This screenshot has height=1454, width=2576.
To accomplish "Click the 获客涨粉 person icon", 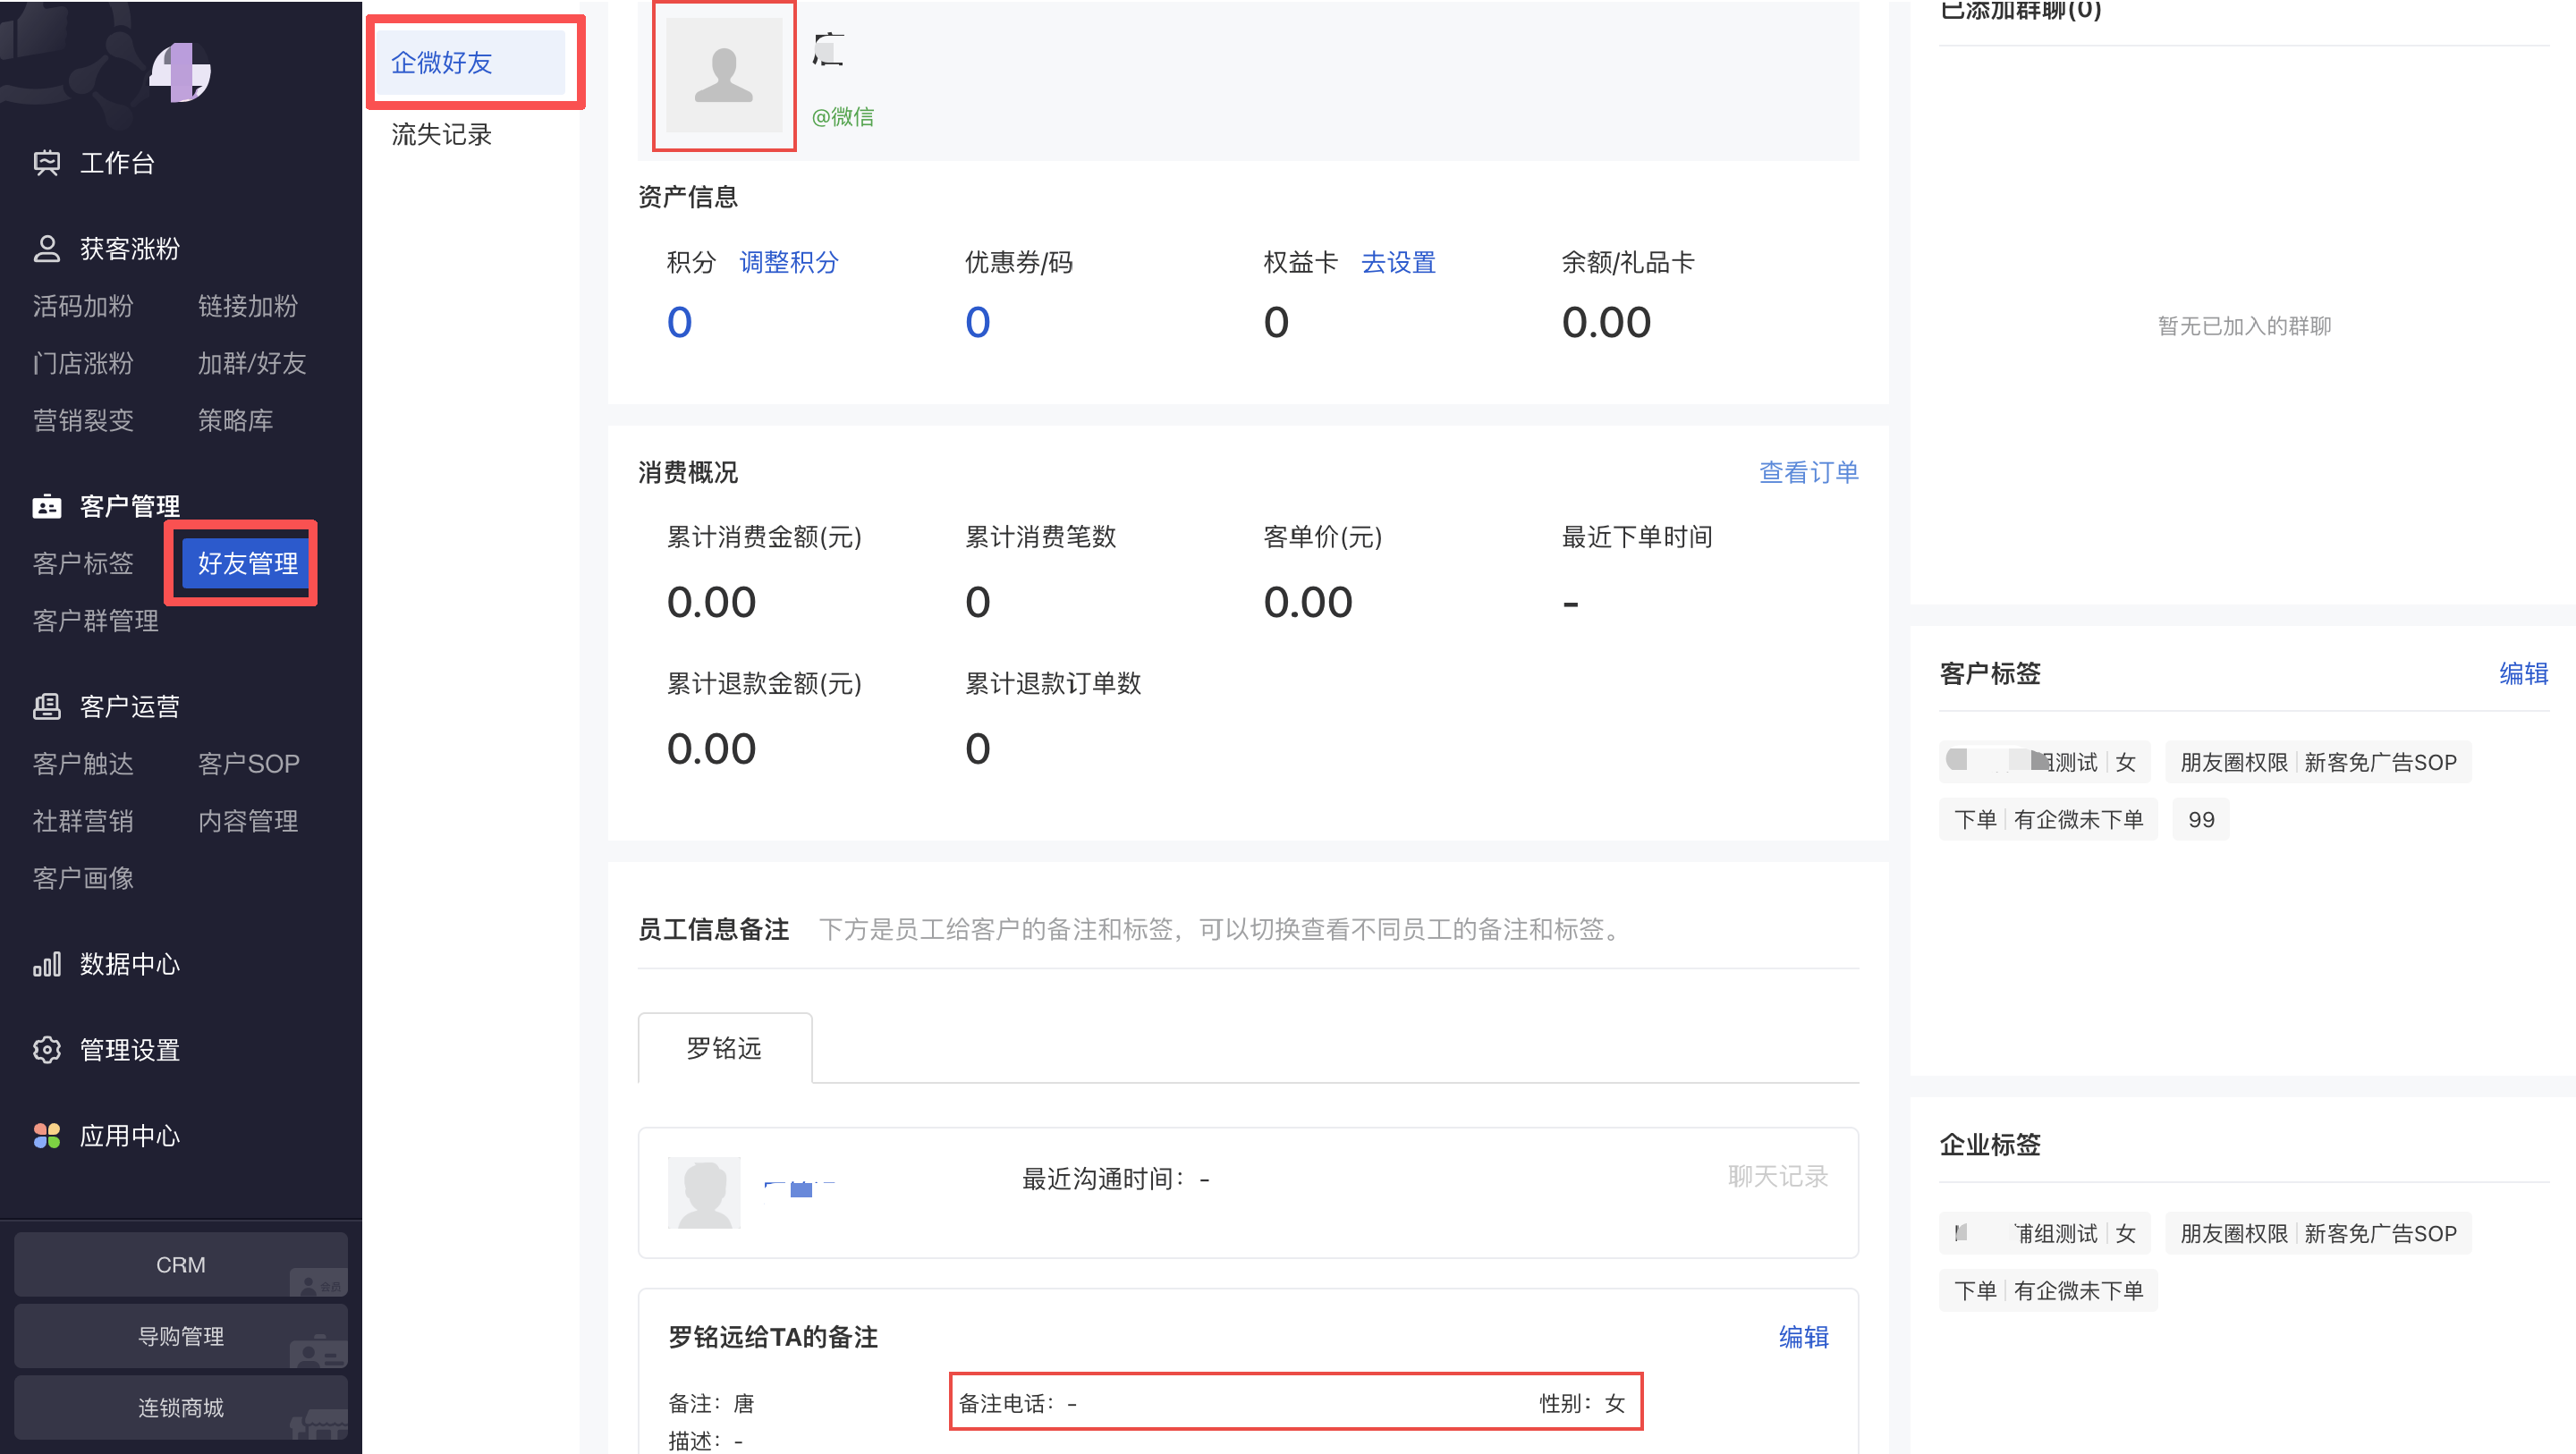I will pyautogui.click(x=46, y=248).
